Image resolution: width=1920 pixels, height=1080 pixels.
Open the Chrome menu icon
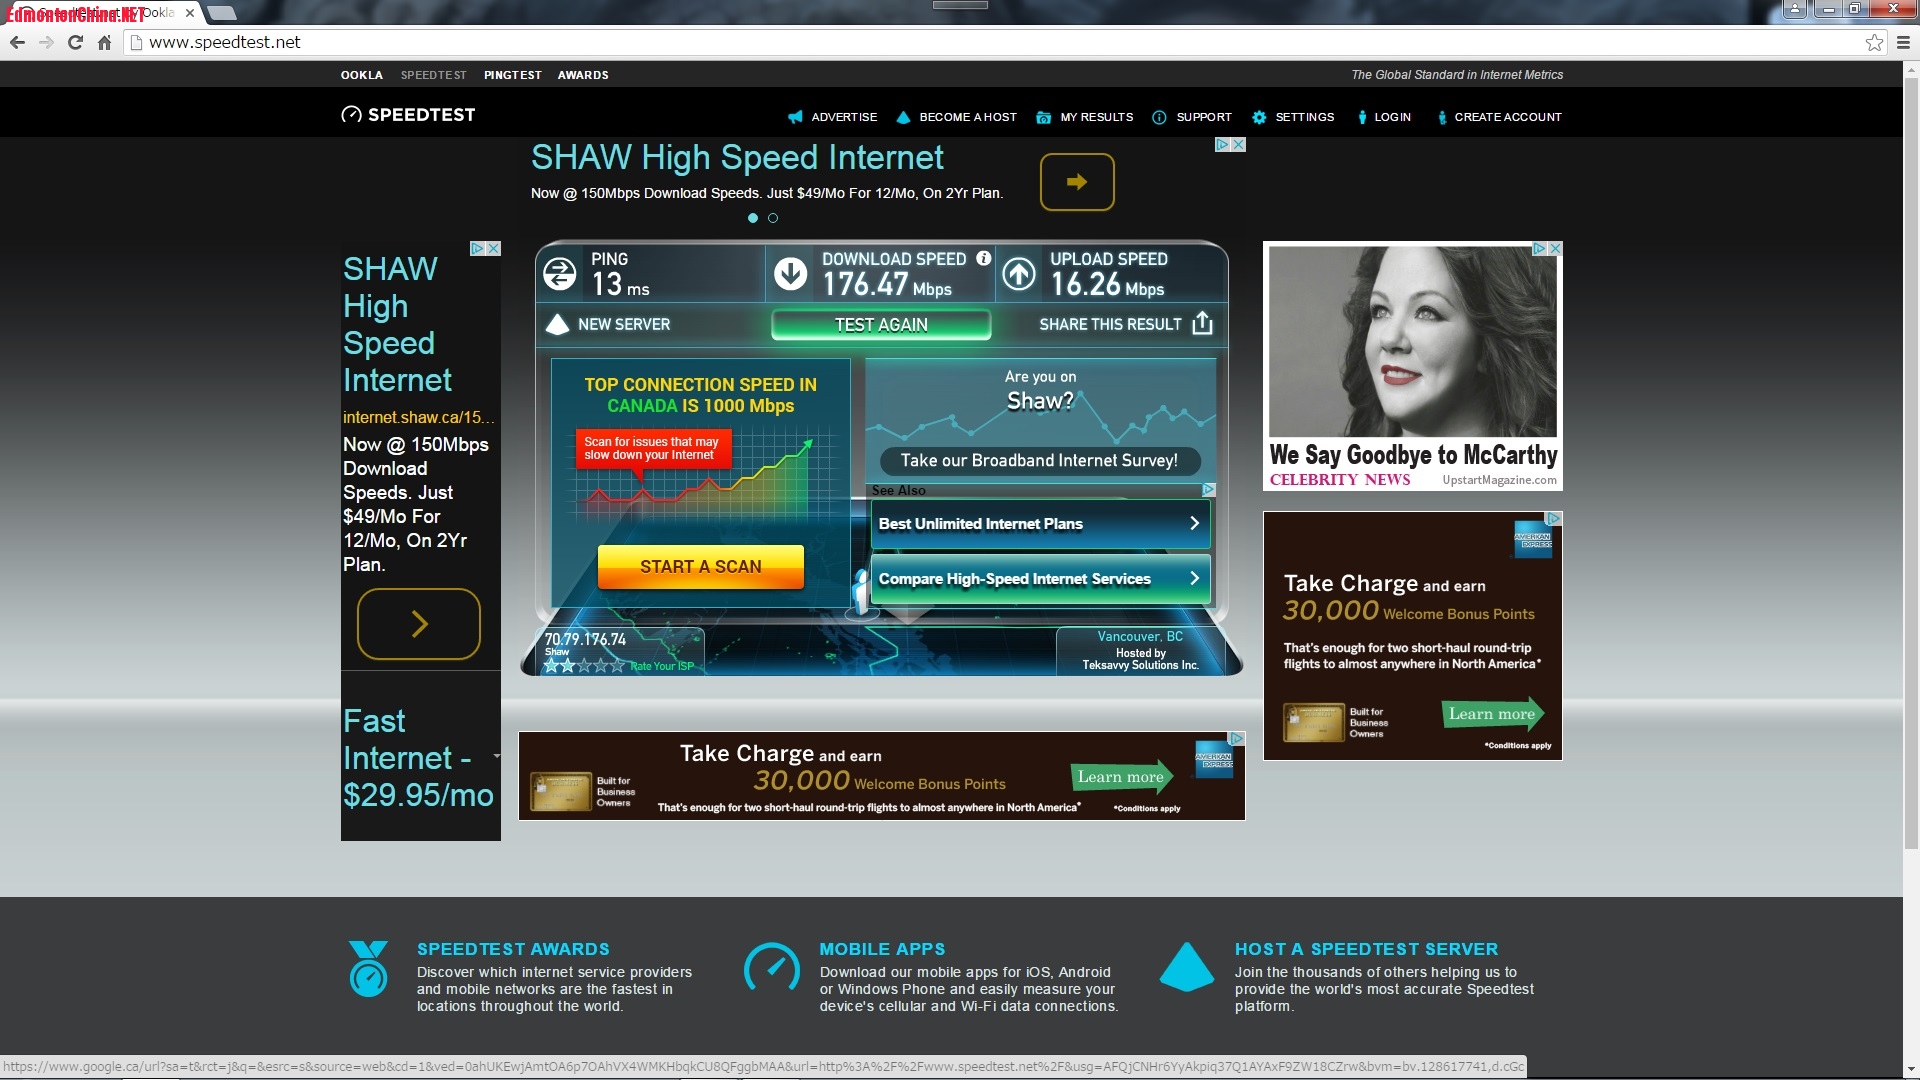tap(1903, 42)
